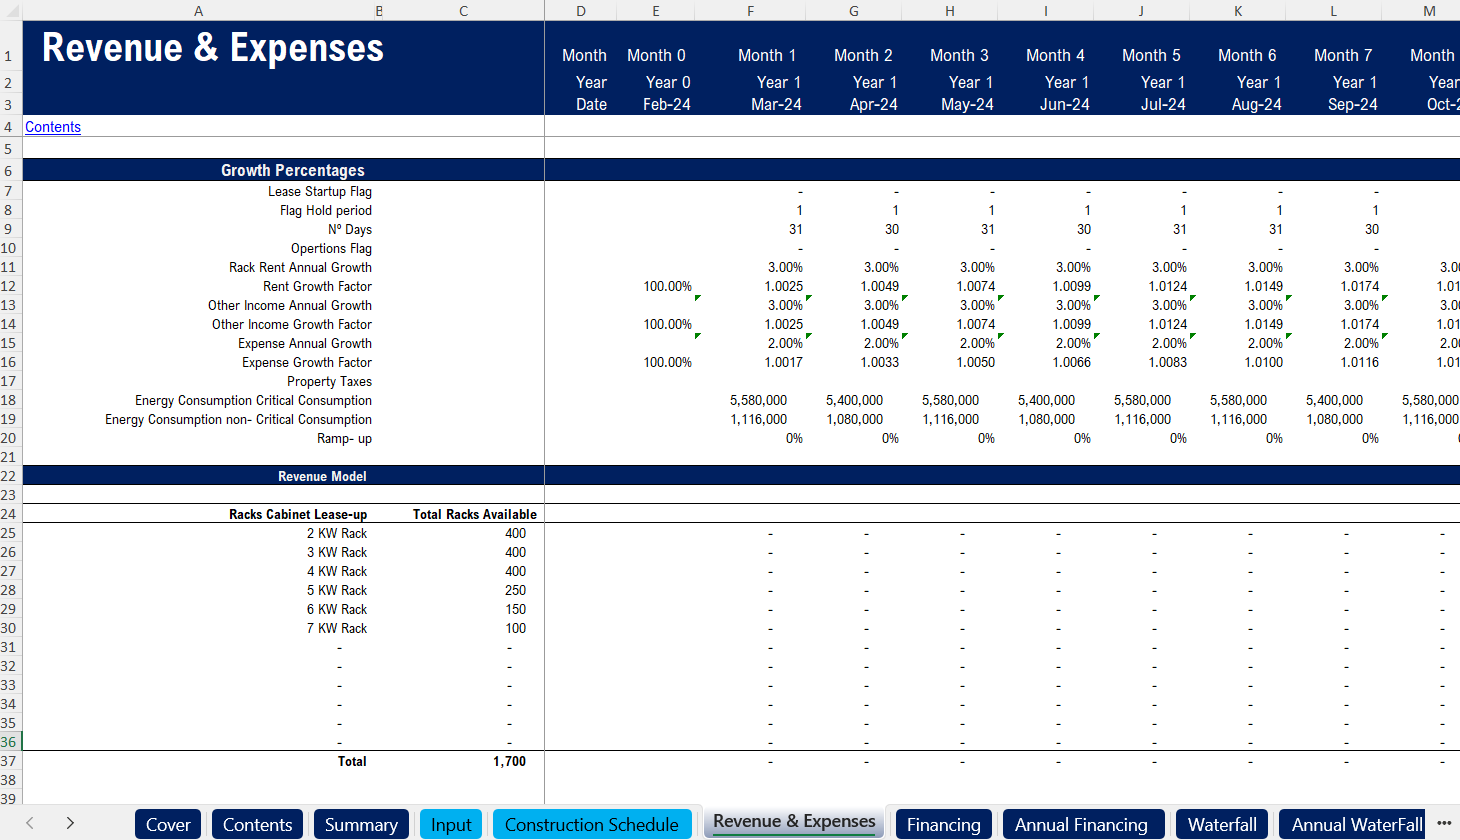Switch to Annual Financing sheet tab

tap(1081, 825)
